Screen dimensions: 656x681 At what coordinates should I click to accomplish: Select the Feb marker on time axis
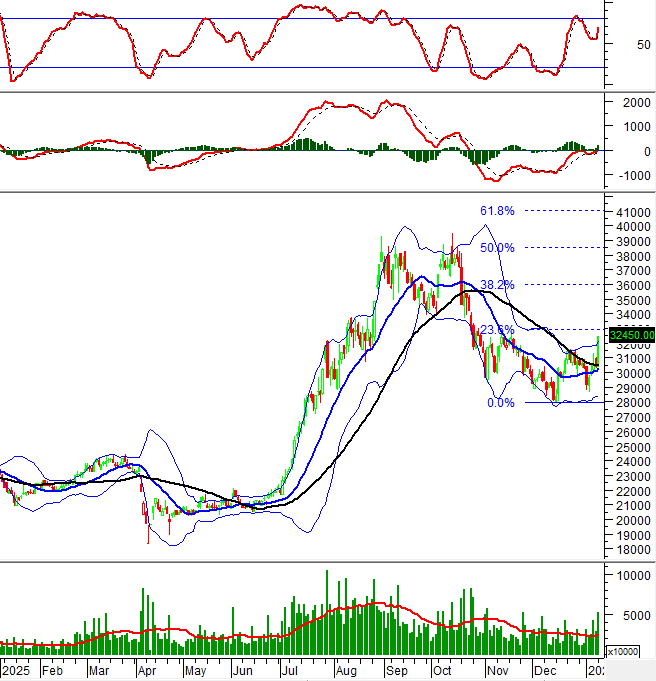(x=54, y=673)
